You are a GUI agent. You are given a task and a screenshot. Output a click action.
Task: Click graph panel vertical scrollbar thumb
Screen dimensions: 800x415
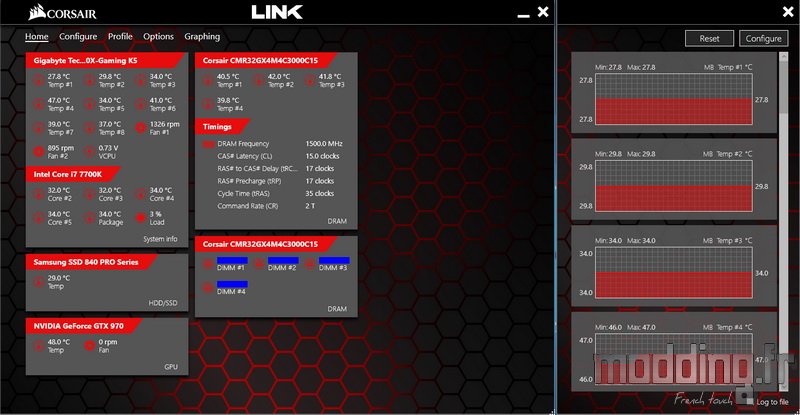784,86
